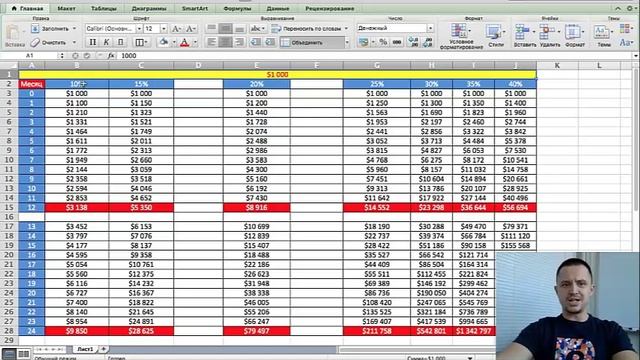
Task: Open the Таблицы (Tables) tab
Action: tap(104, 9)
